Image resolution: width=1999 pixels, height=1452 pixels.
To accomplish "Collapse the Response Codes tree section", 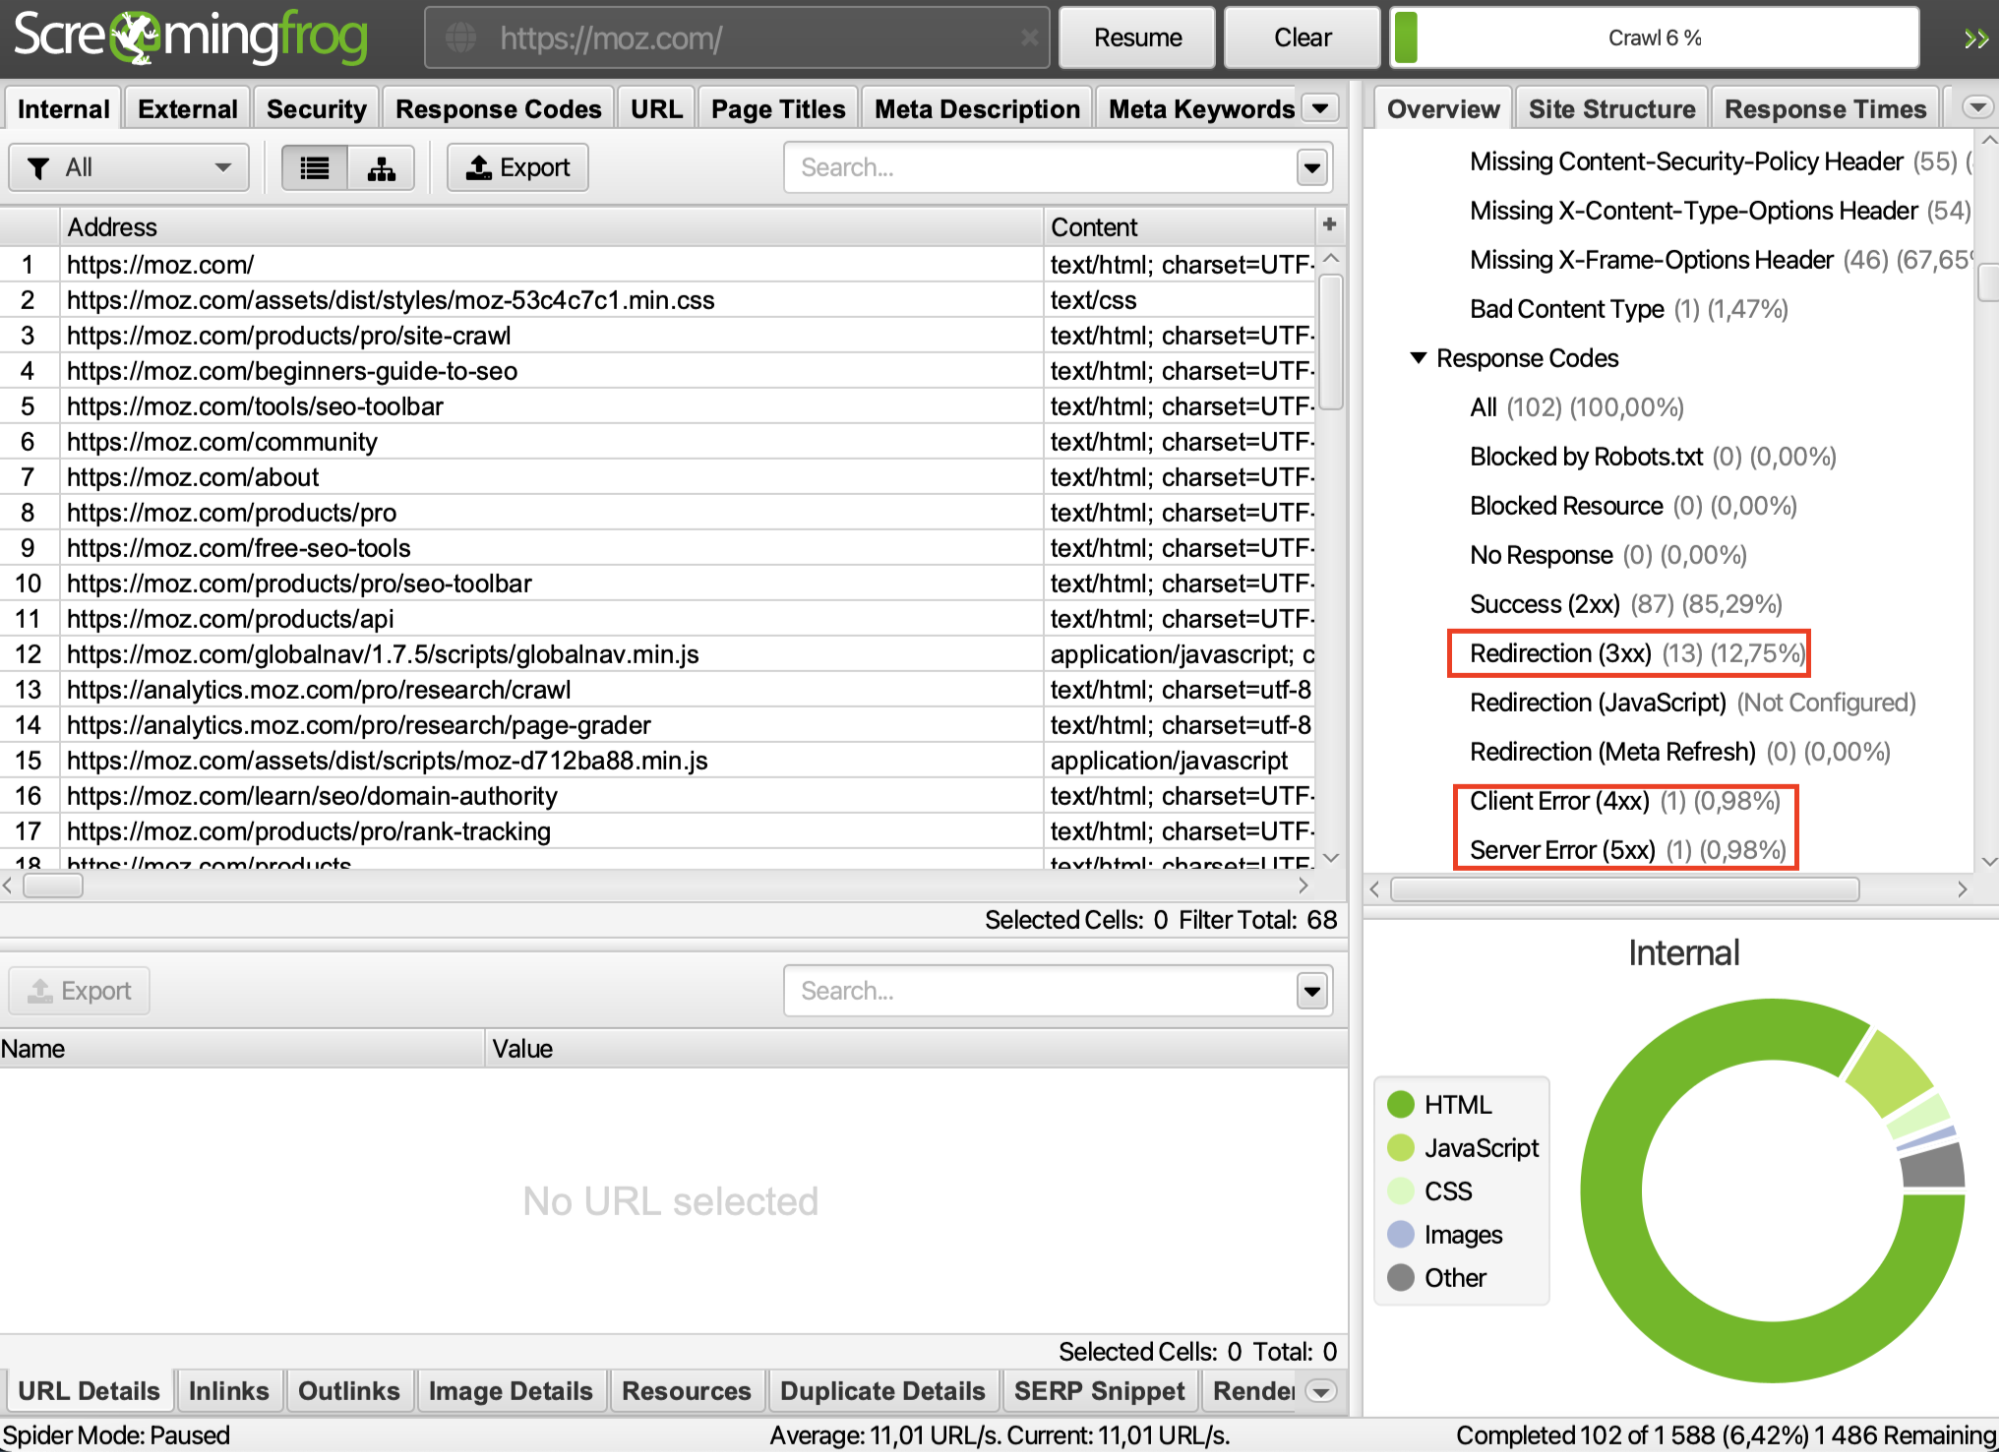I will click(1417, 358).
